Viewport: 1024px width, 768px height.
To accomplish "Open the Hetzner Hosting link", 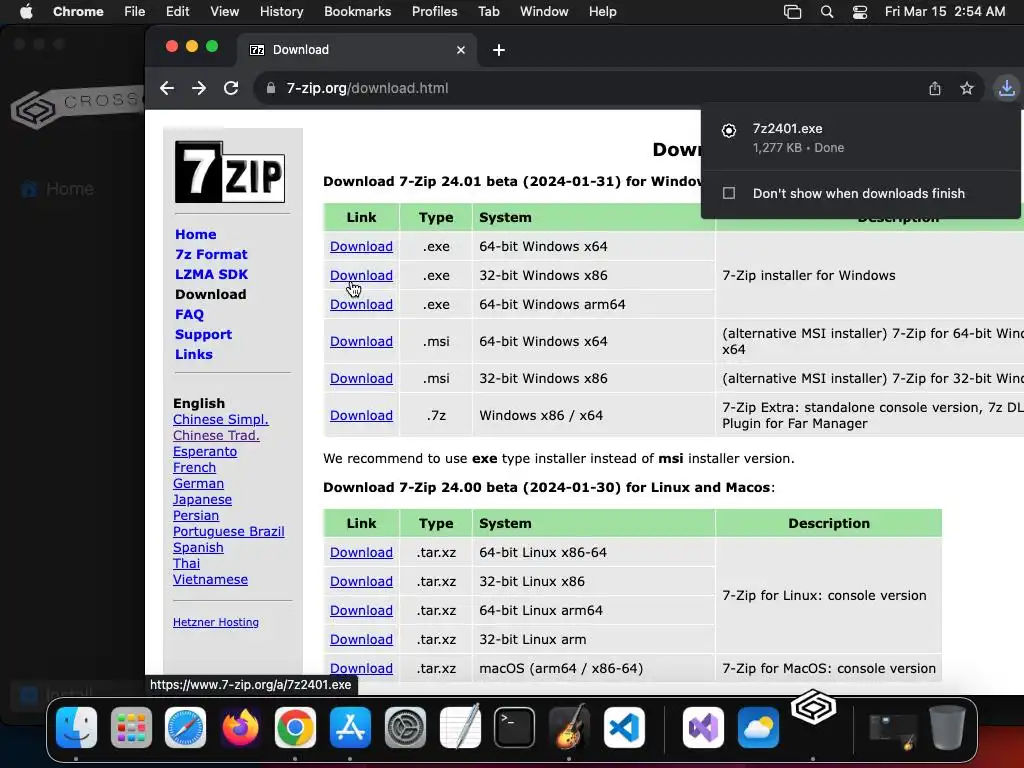I will 216,622.
